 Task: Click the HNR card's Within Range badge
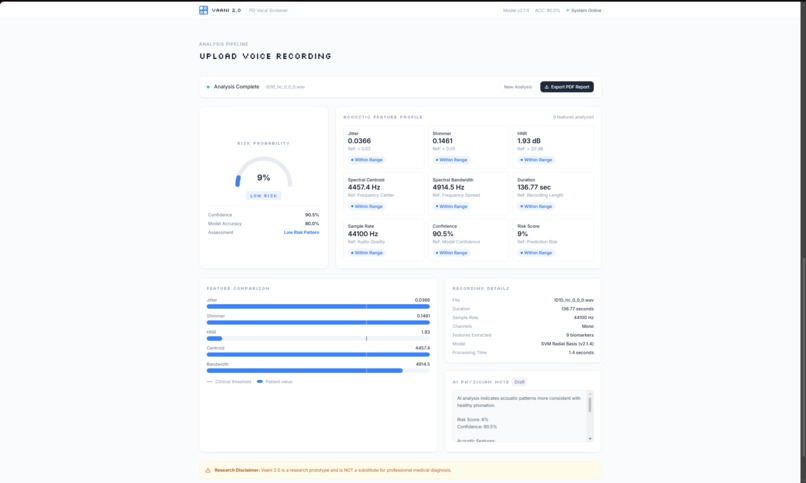(x=536, y=160)
